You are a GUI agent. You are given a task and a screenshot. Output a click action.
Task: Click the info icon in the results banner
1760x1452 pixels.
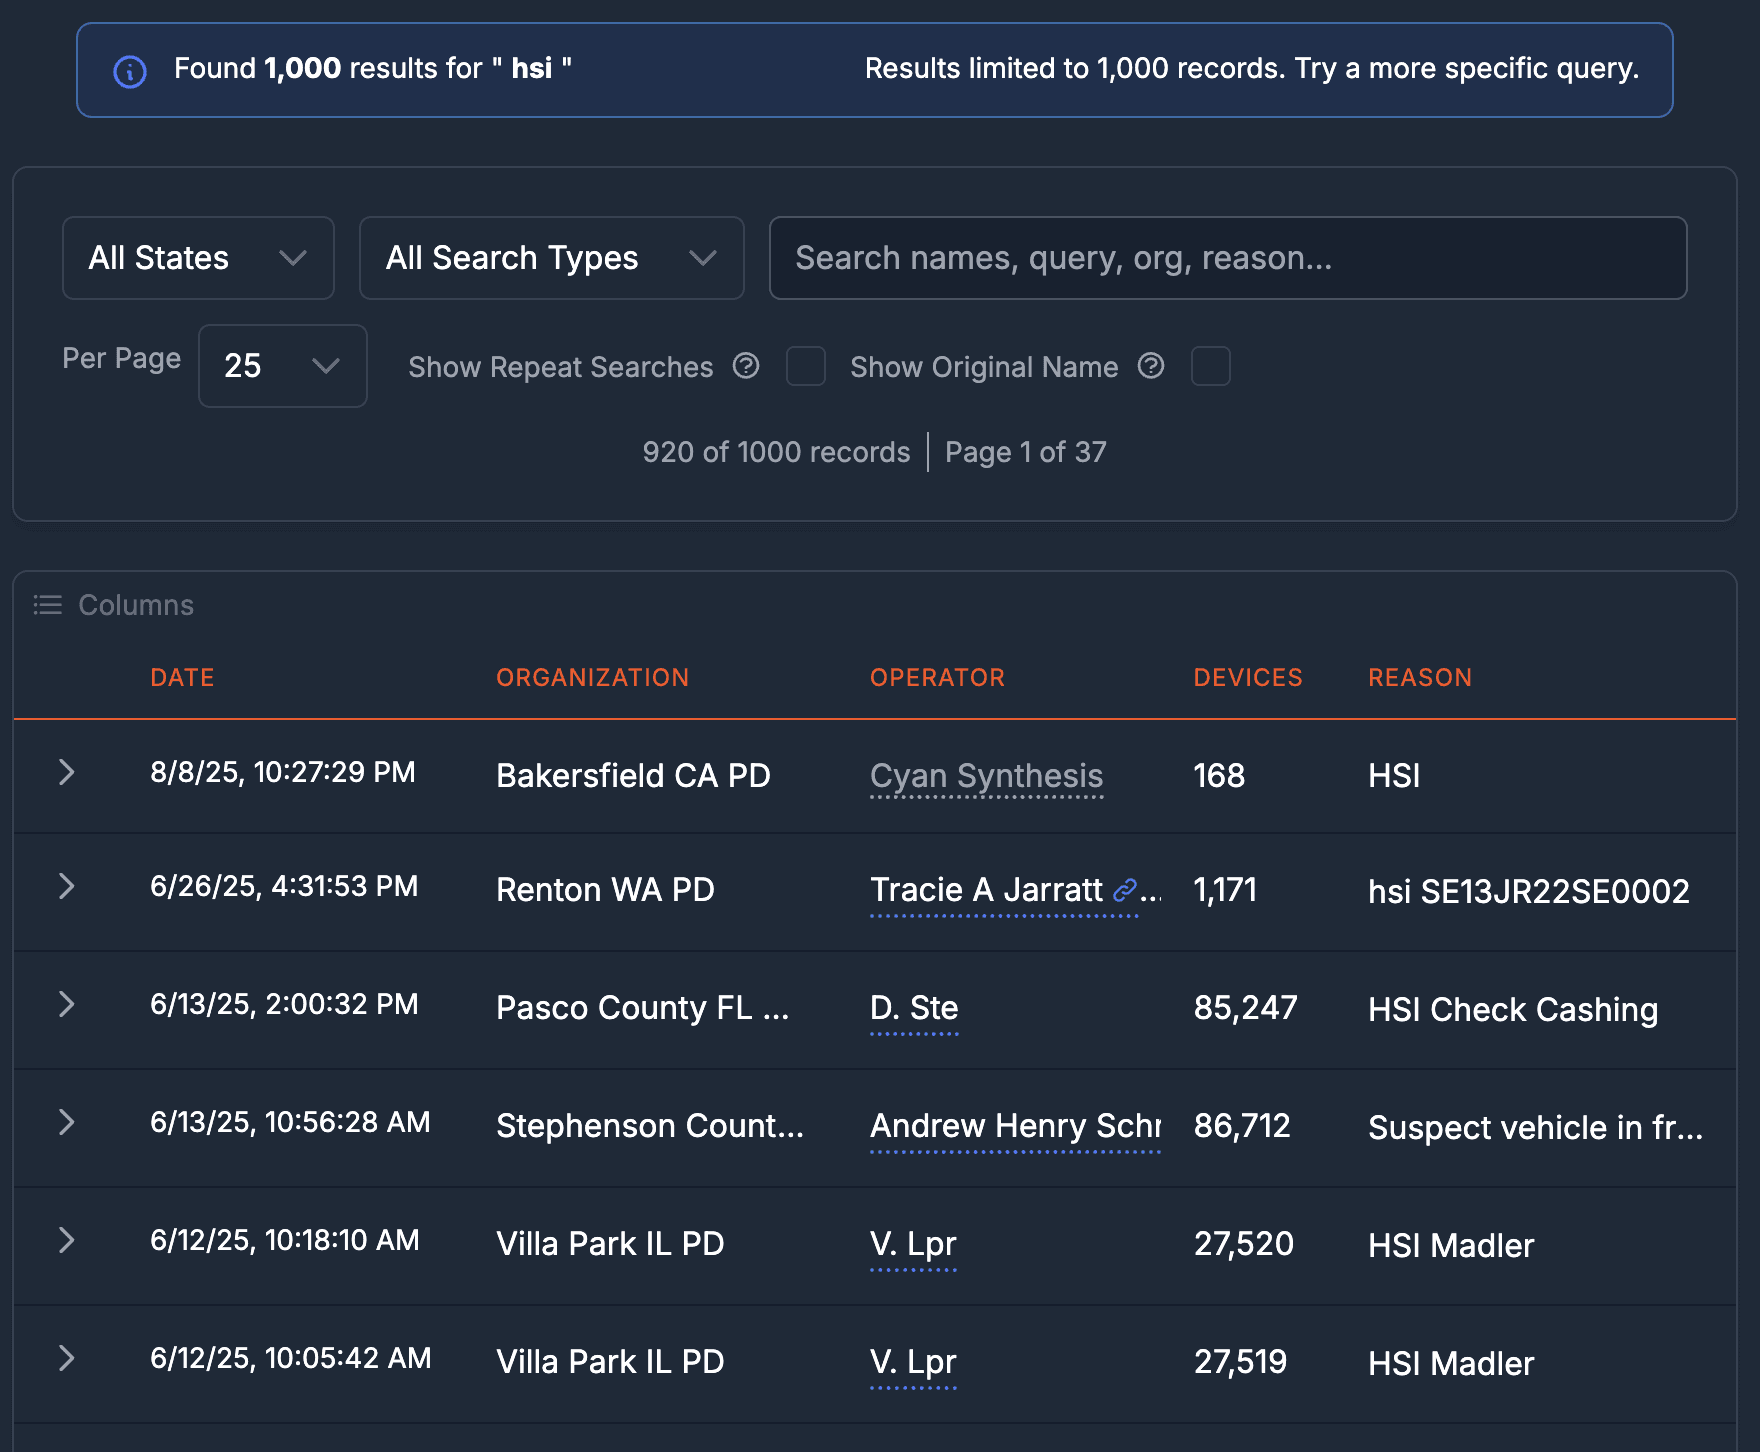coord(128,70)
